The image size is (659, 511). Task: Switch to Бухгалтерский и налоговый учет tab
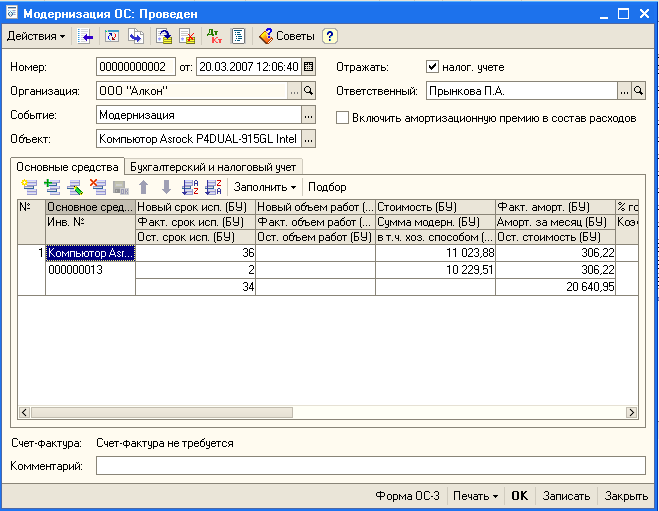(212, 166)
